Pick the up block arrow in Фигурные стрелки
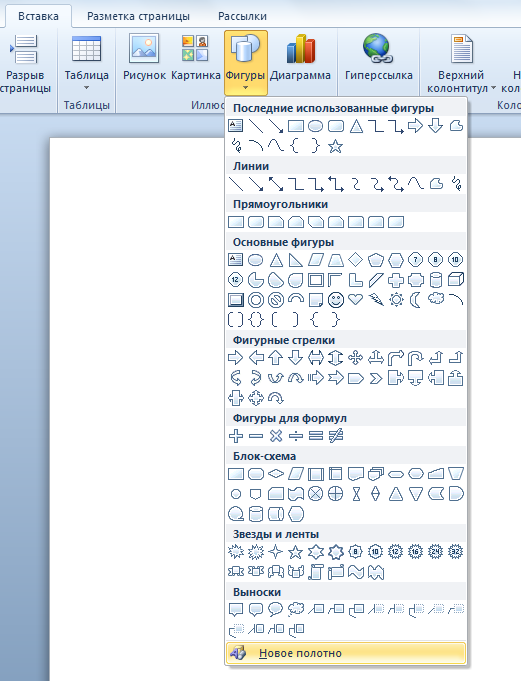Viewport: 521px width, 681px height. (276, 358)
